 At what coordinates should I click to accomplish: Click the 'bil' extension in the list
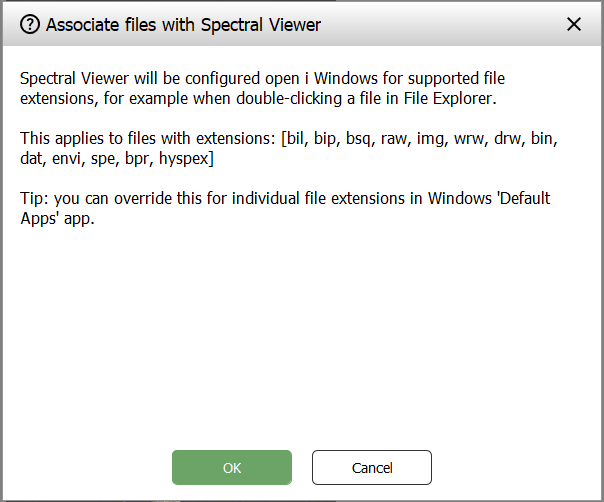298,136
